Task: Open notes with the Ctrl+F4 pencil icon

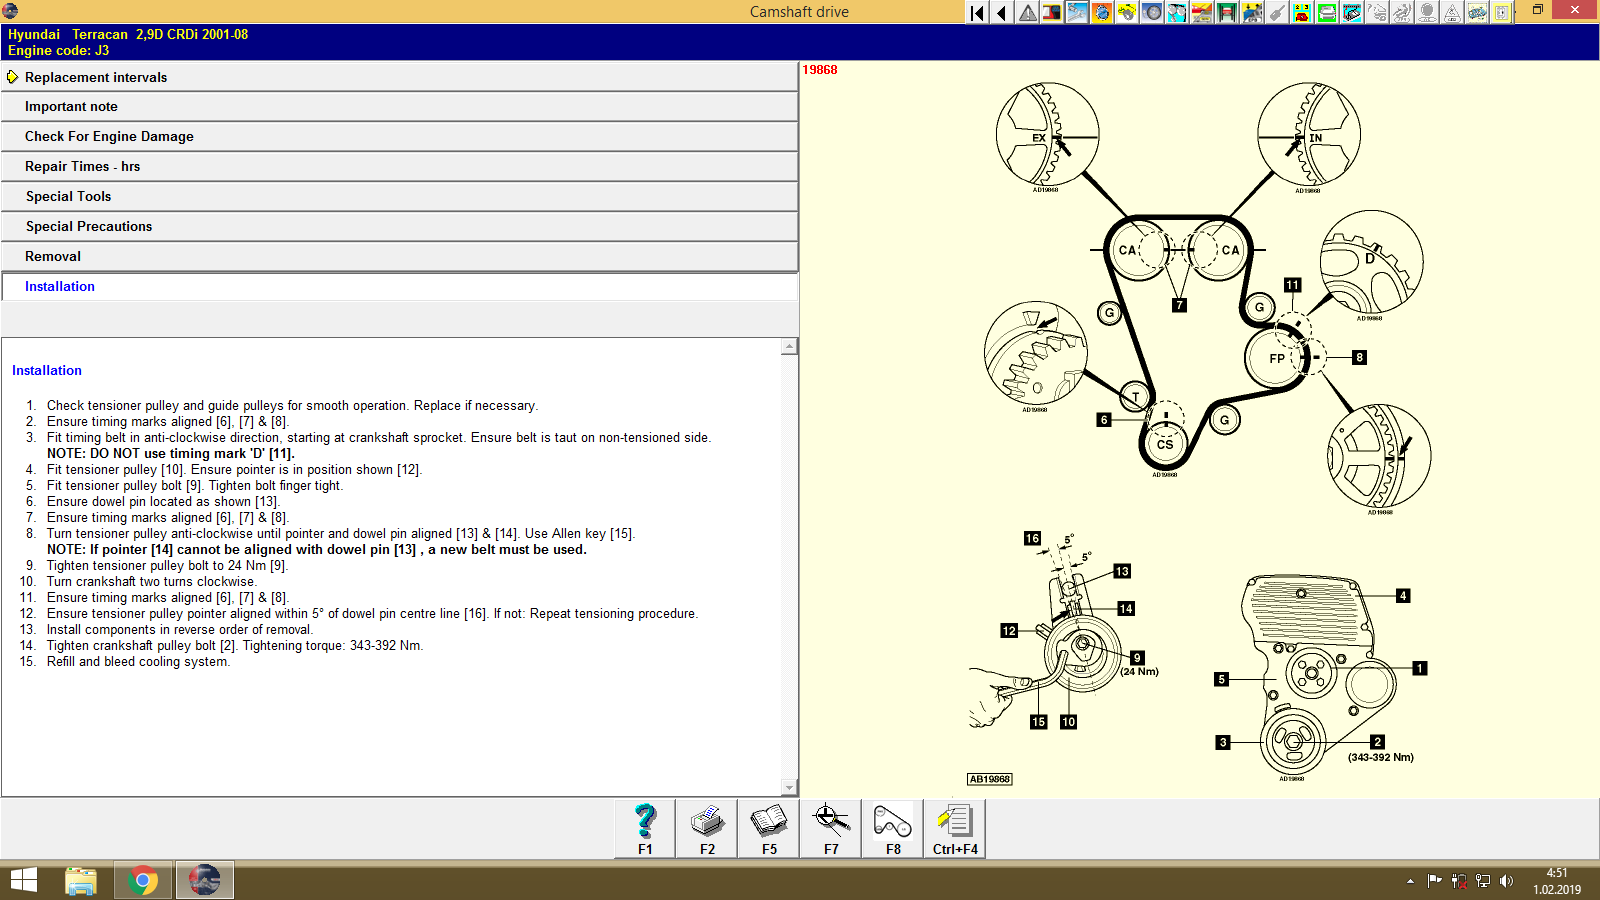Action: coord(955,828)
